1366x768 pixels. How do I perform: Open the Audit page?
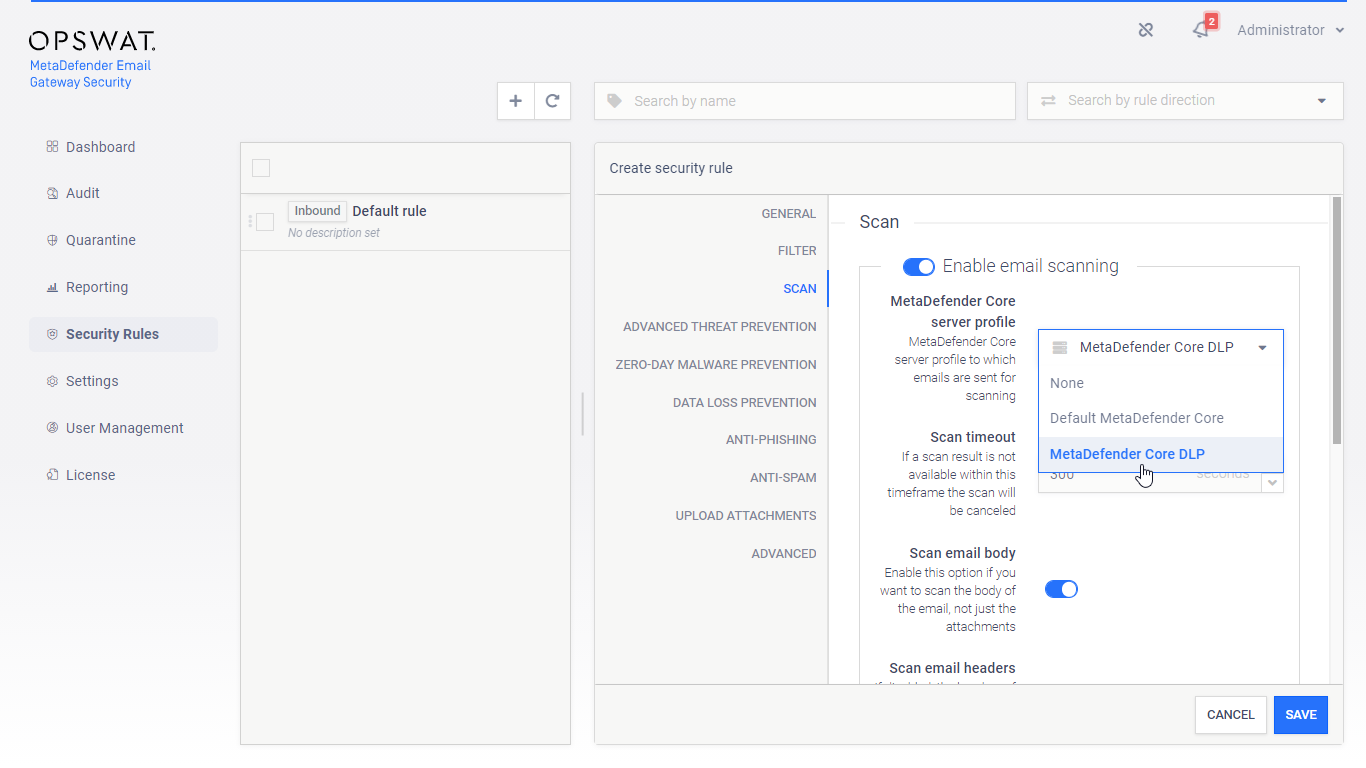tap(83, 193)
